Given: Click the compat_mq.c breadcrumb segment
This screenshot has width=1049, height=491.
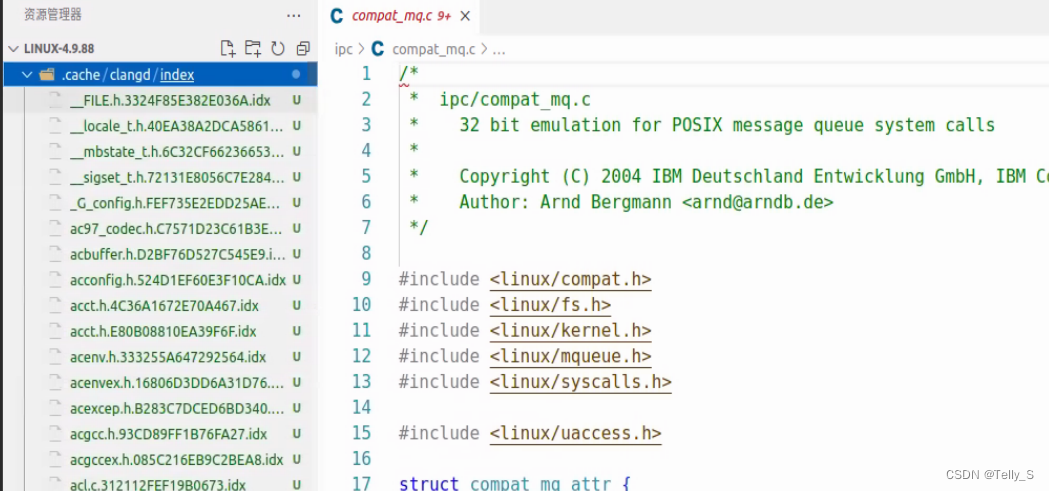Looking at the screenshot, I should (433, 49).
